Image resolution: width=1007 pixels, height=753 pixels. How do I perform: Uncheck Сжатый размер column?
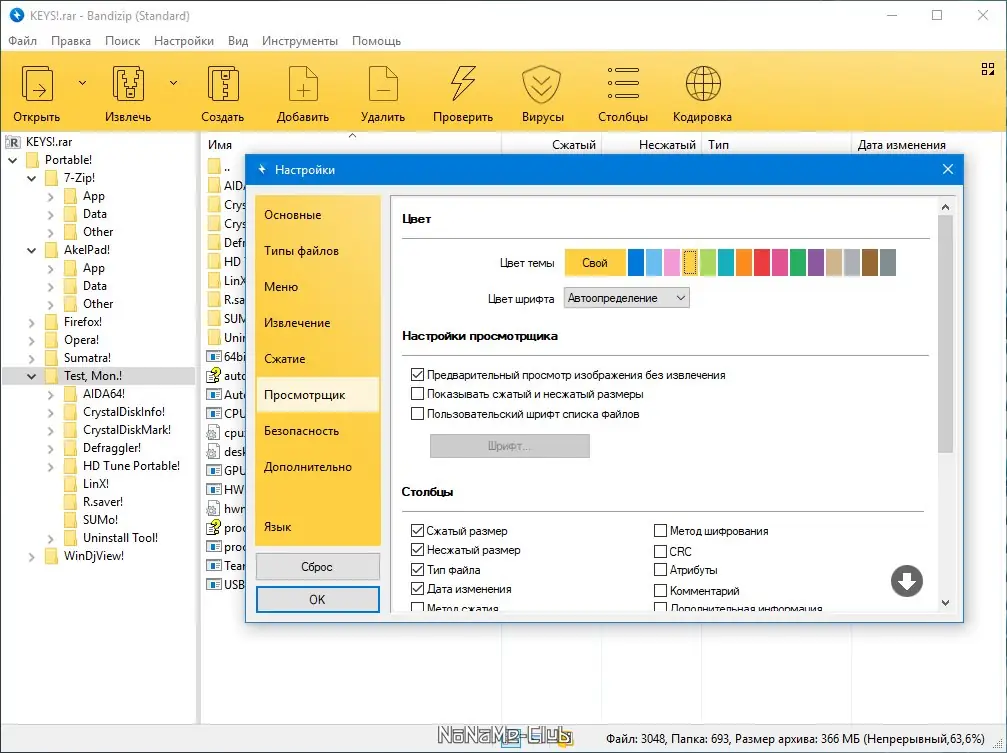pos(417,531)
